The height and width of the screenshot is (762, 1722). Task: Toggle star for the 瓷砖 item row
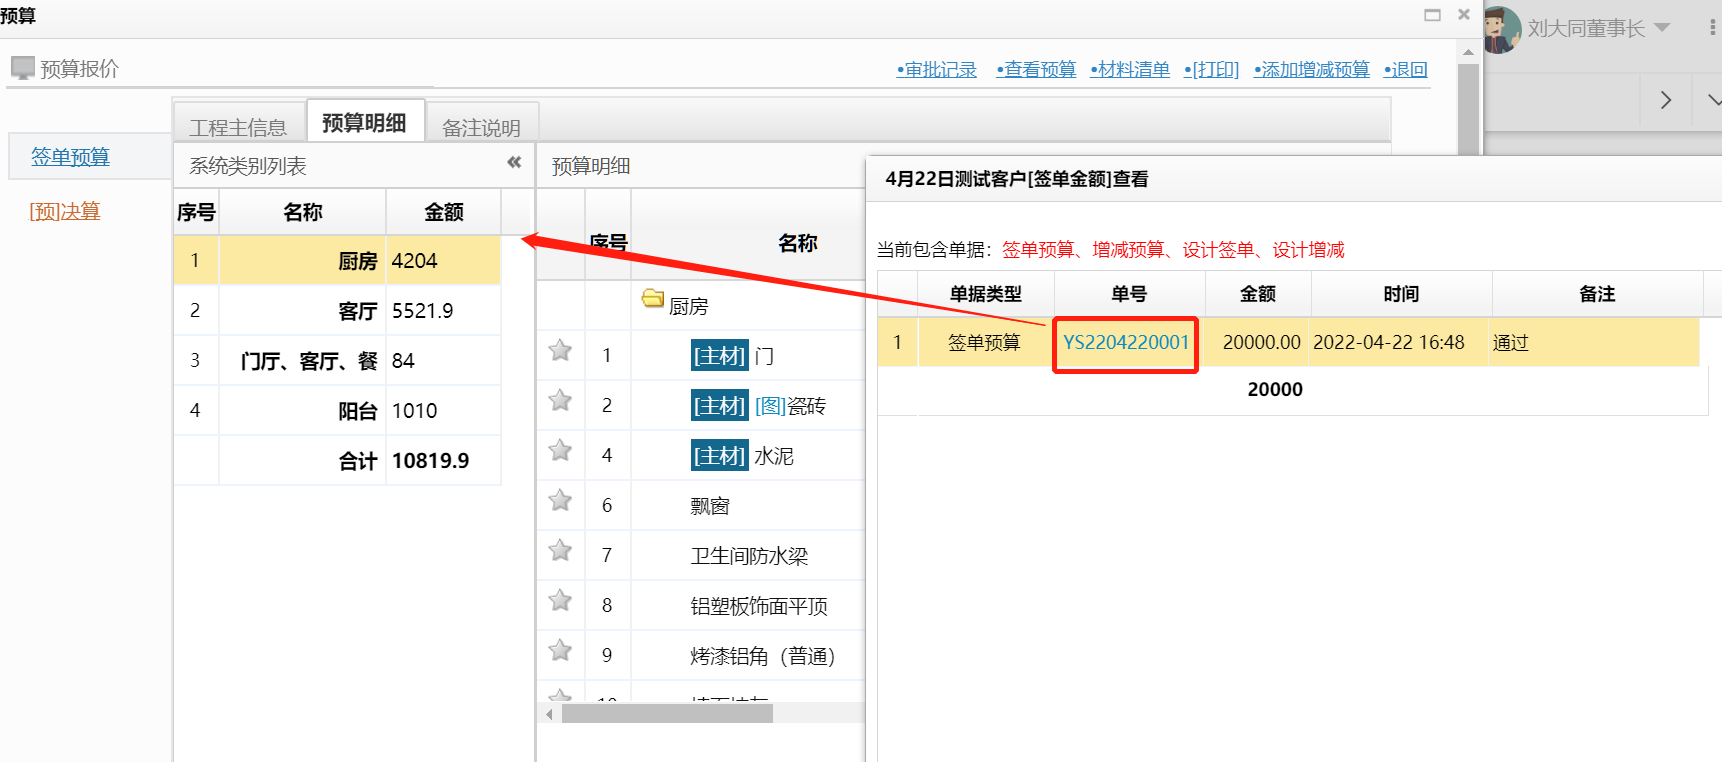coord(560,401)
